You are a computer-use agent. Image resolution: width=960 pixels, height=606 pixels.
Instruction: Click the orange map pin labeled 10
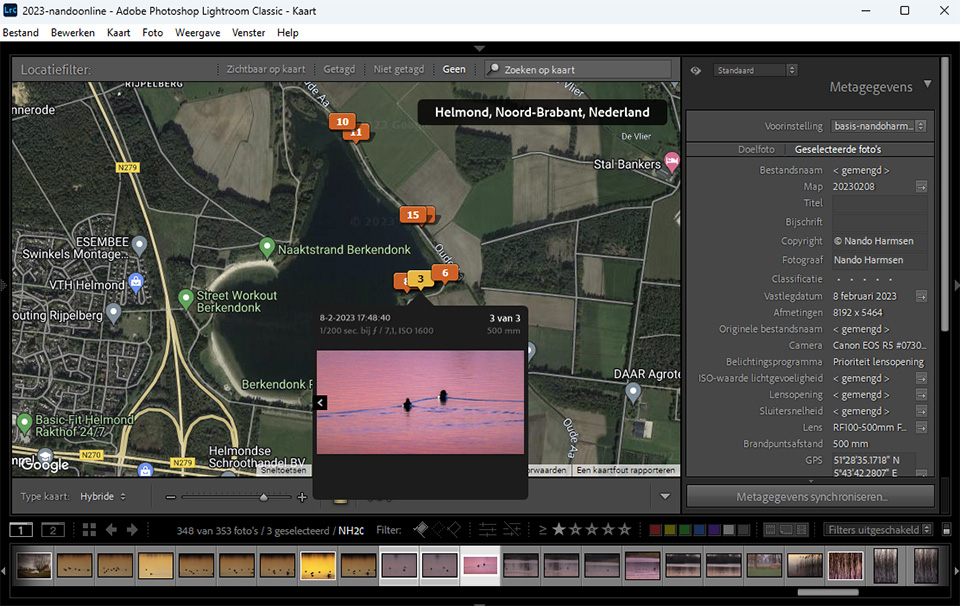342,122
